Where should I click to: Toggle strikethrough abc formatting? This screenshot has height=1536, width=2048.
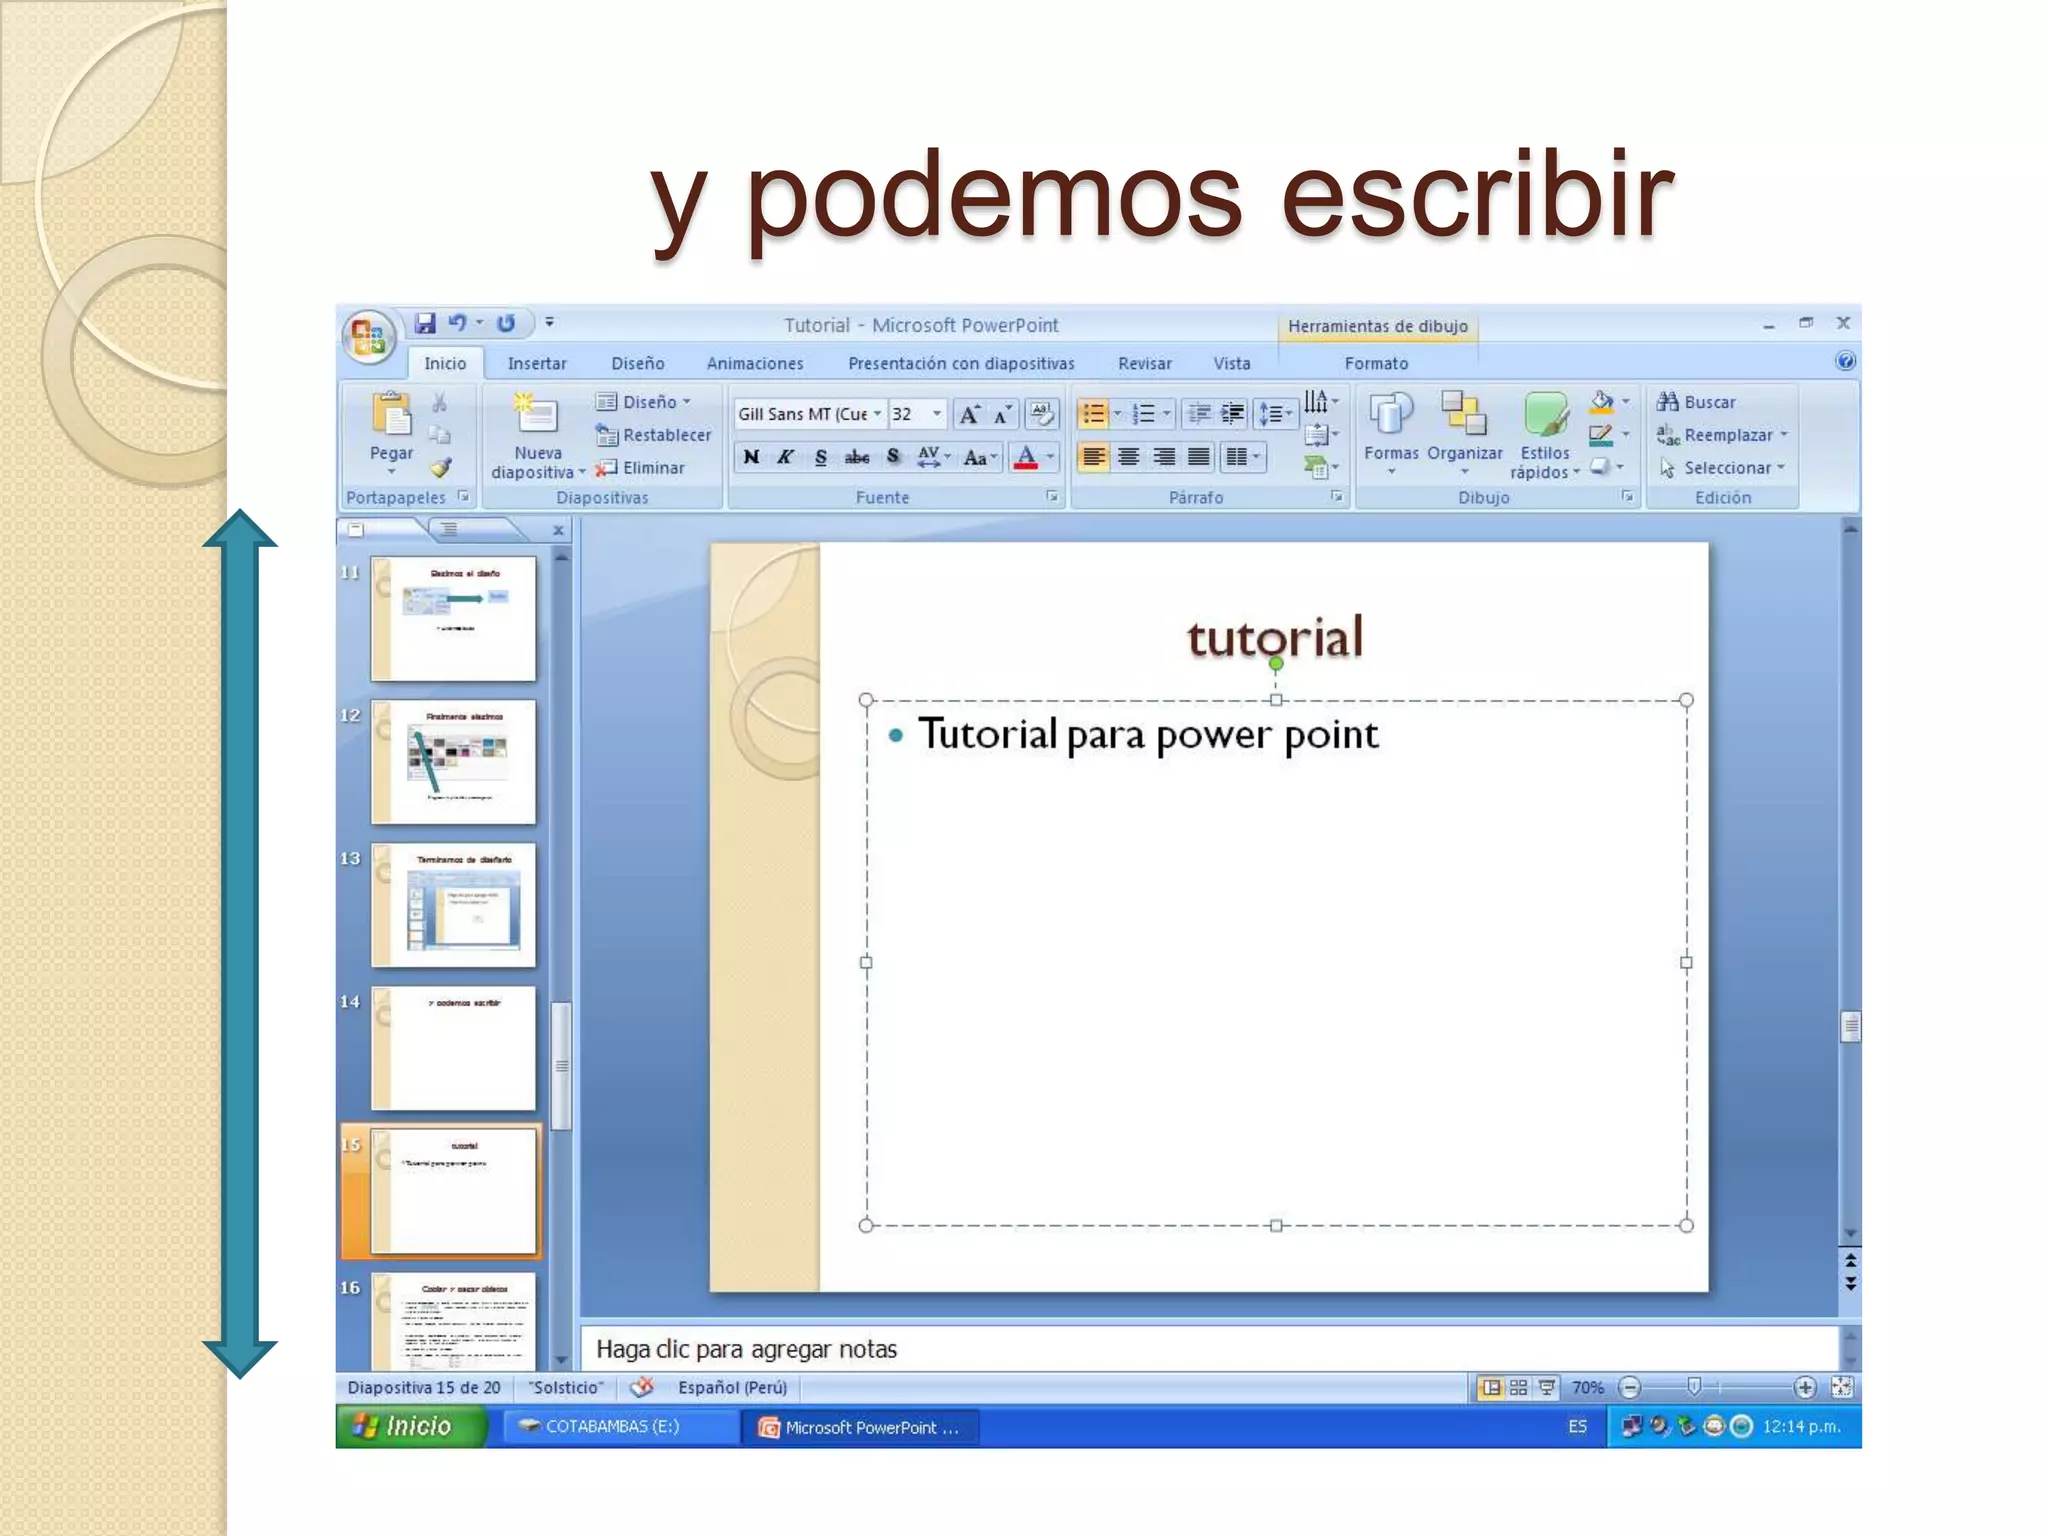pyautogui.click(x=857, y=458)
